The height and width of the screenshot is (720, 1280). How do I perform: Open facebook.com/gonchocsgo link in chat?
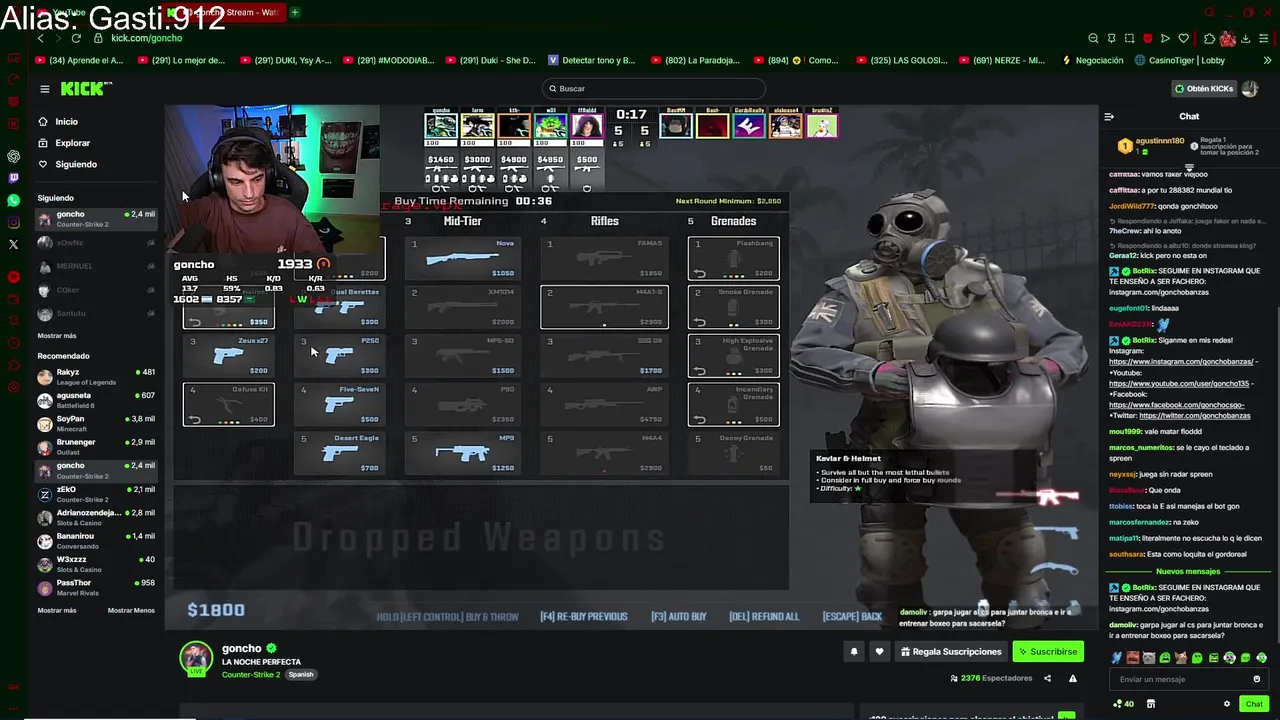coord(1176,405)
